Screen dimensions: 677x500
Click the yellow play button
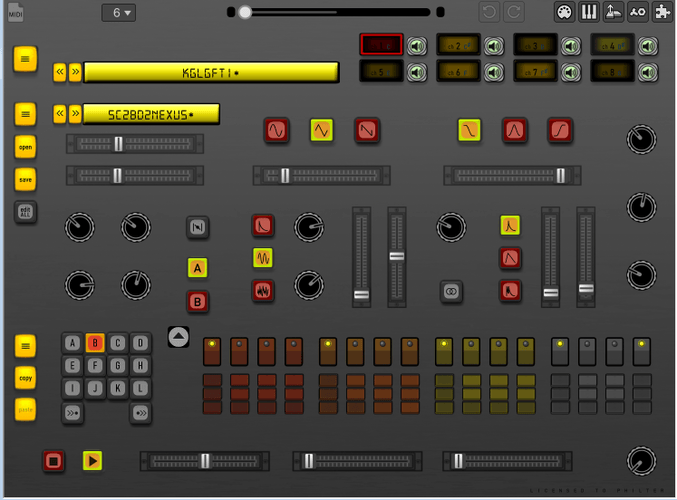point(92,461)
